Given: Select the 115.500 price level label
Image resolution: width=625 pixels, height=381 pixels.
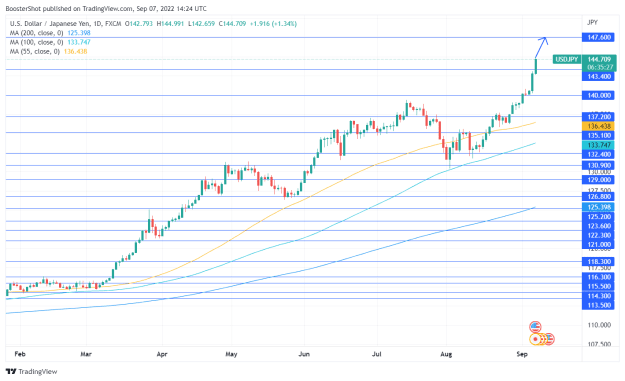Looking at the screenshot, I should click(599, 287).
